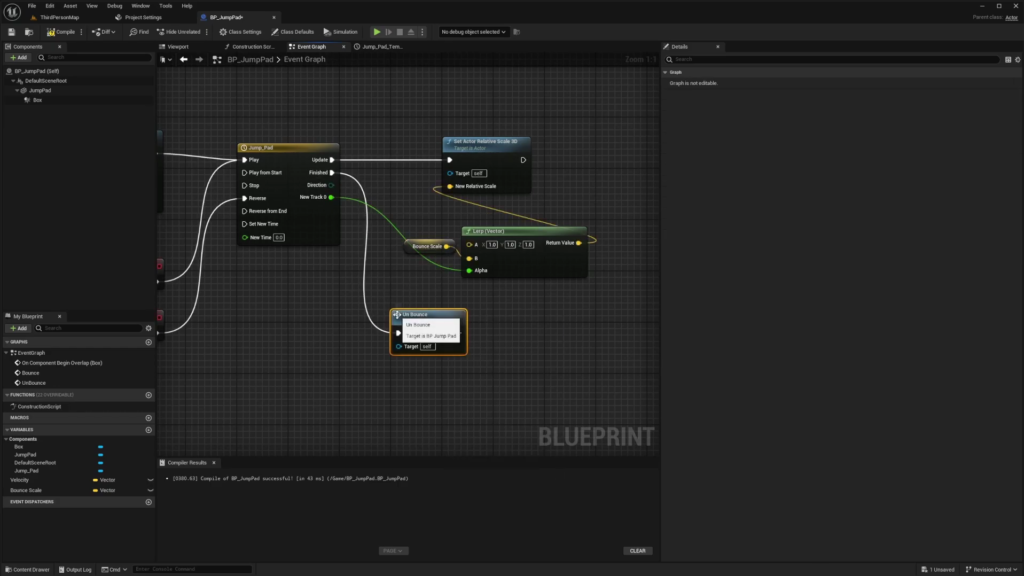This screenshot has height=576, width=1024.
Task: Open Class Settings
Action: 240,31
